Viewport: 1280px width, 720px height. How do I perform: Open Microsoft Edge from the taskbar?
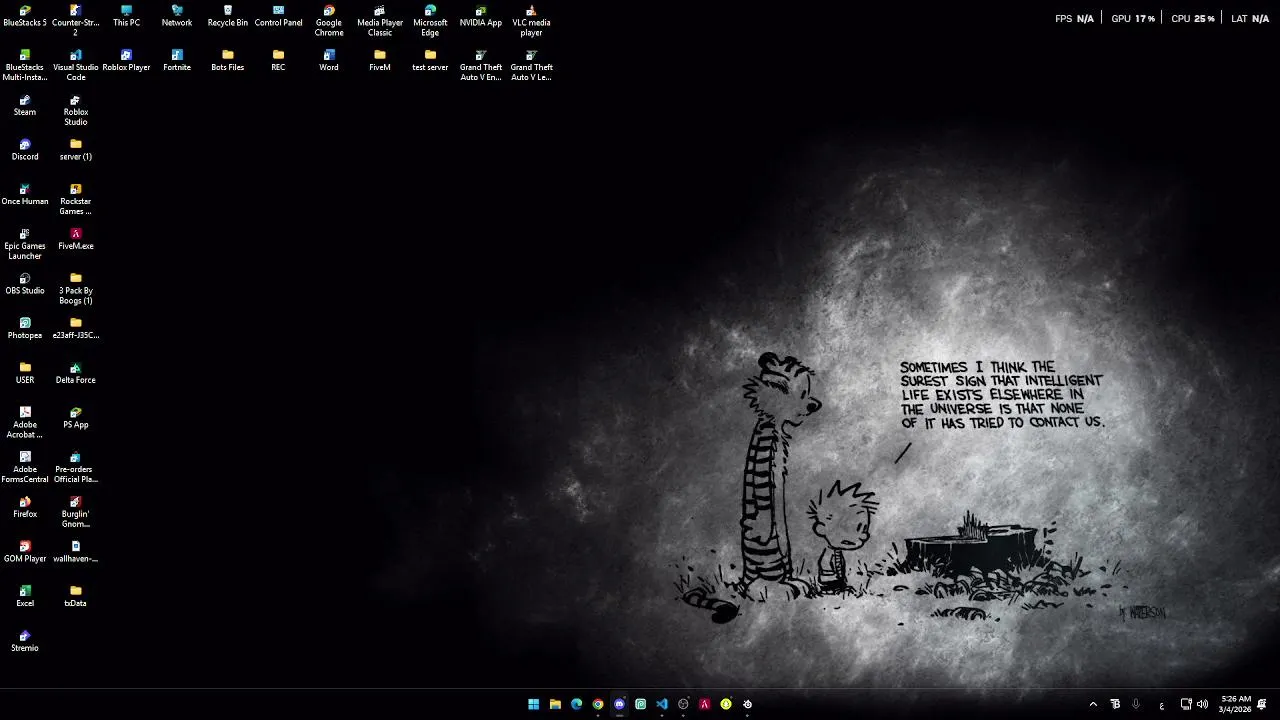tap(576, 704)
